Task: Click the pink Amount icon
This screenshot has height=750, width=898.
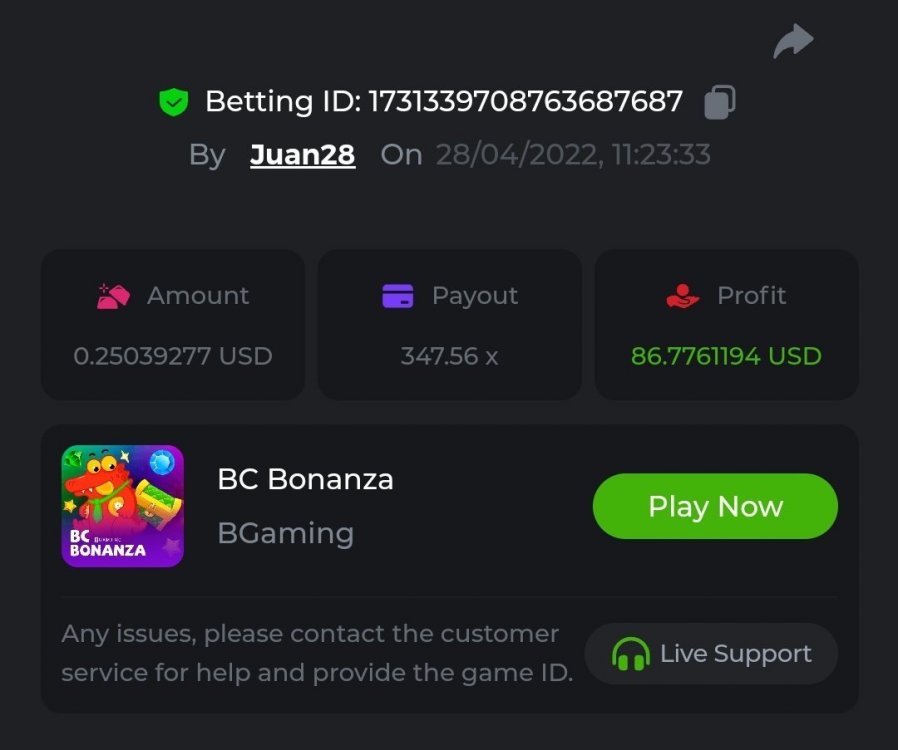Action: pyautogui.click(x=113, y=296)
